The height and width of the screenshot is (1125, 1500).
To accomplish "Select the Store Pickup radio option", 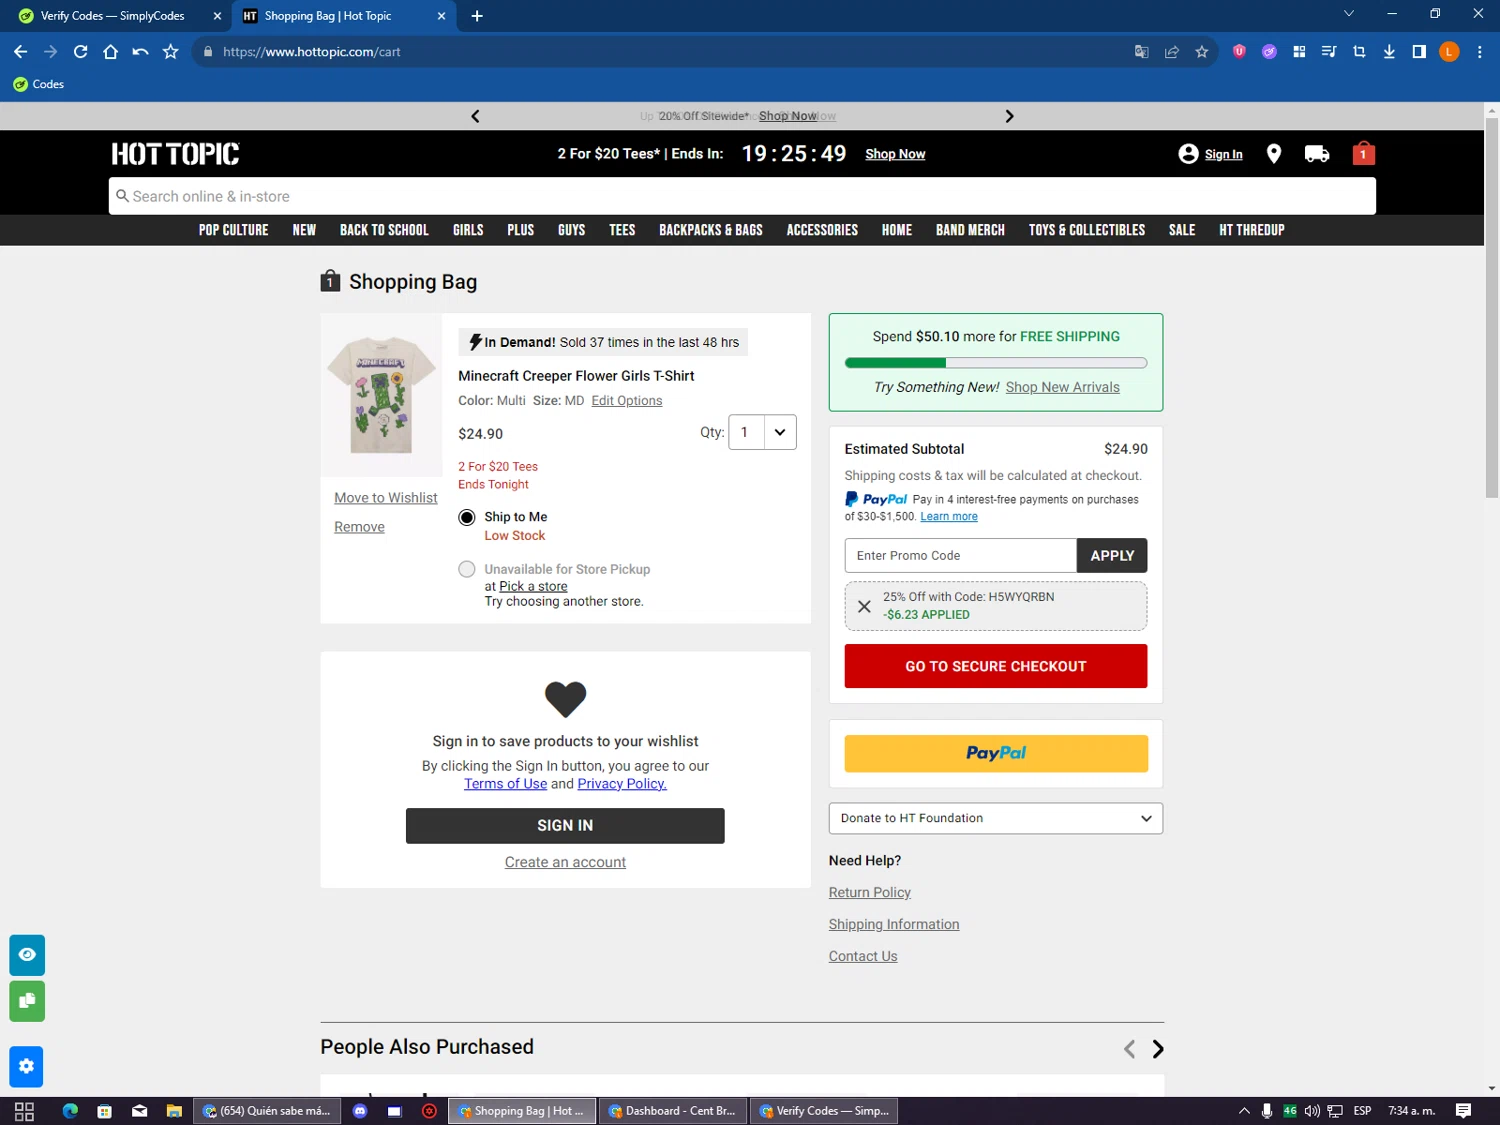I will pyautogui.click(x=467, y=569).
